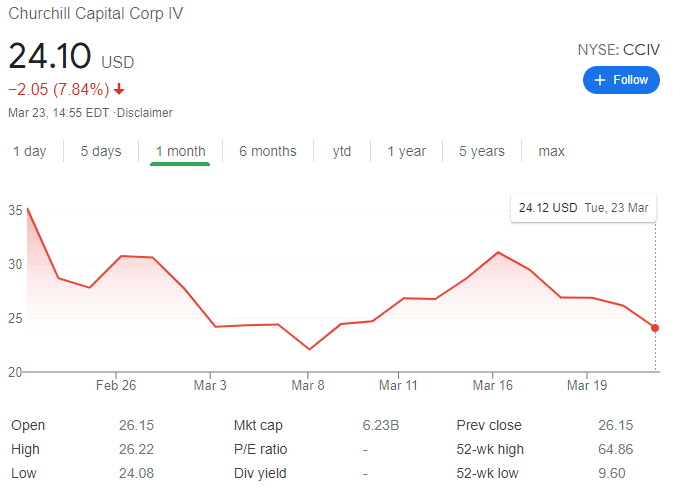This screenshot has width=673, height=499.
Task: Click the Churchill Capital Corp IV title
Action: coord(95,14)
